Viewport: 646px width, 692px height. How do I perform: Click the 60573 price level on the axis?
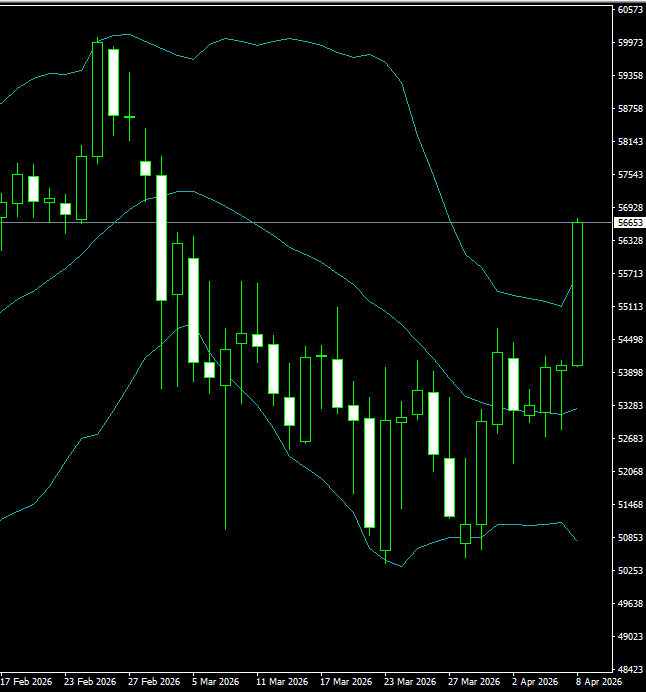point(629,10)
